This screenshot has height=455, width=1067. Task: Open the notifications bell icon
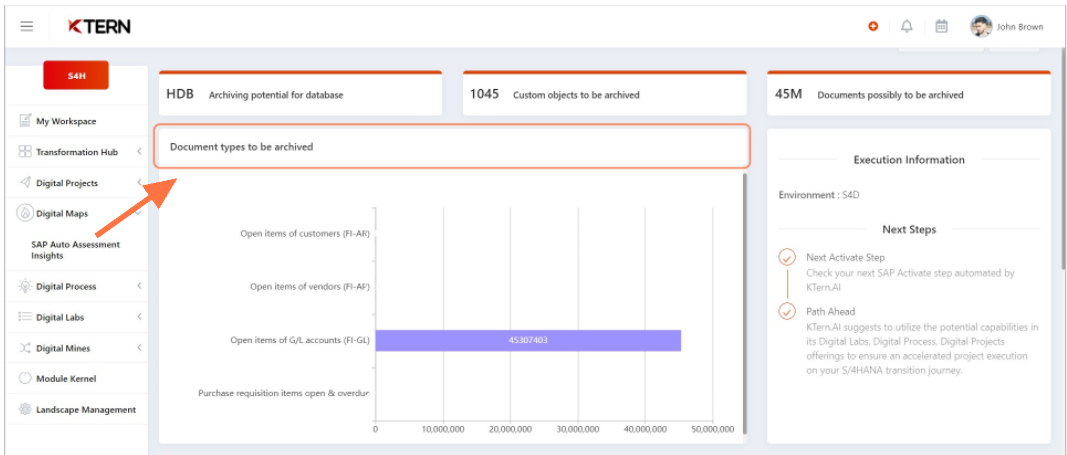coord(906,27)
